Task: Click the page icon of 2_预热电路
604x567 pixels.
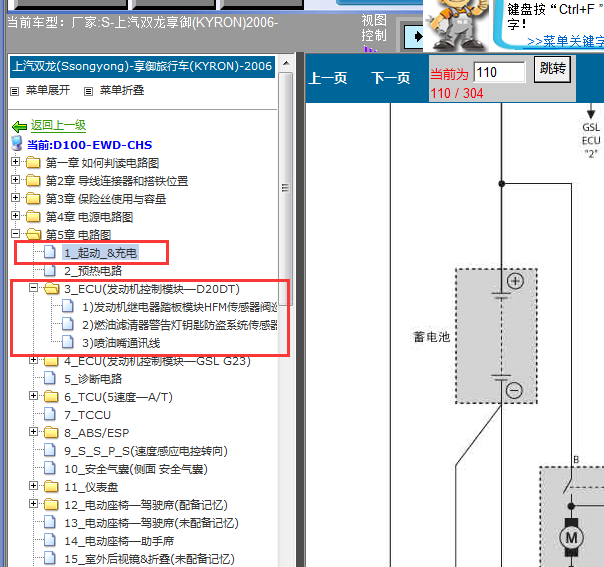Action: click(x=50, y=270)
